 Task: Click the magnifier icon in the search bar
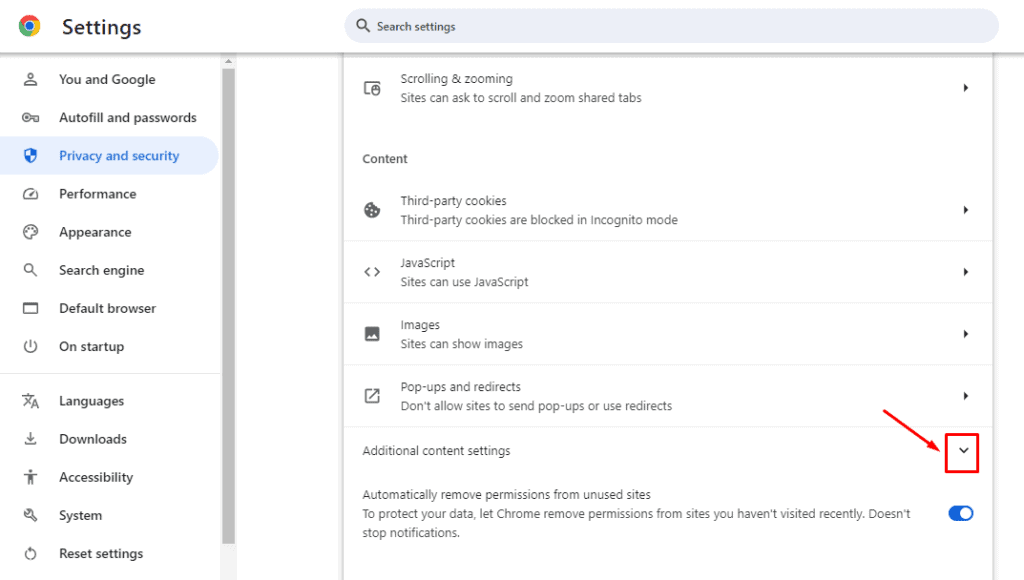(363, 25)
